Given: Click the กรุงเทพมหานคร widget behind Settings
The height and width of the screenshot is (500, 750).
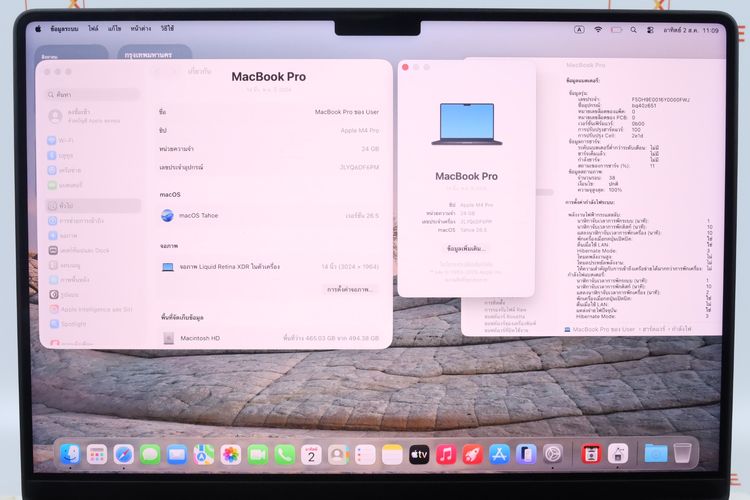Looking at the screenshot, I should 154,53.
